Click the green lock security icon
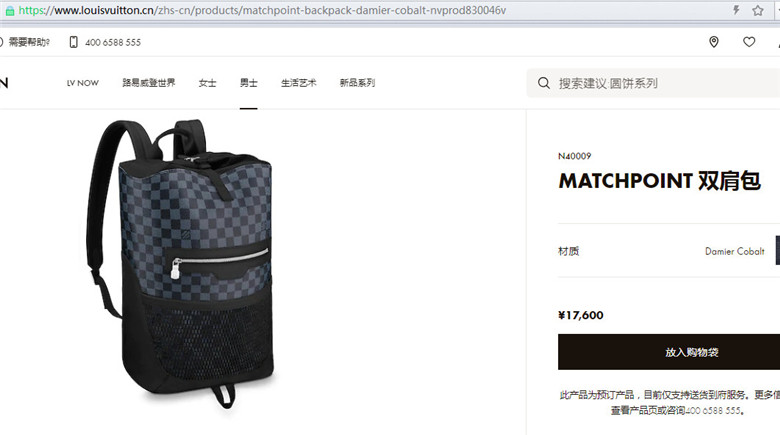 9,10
